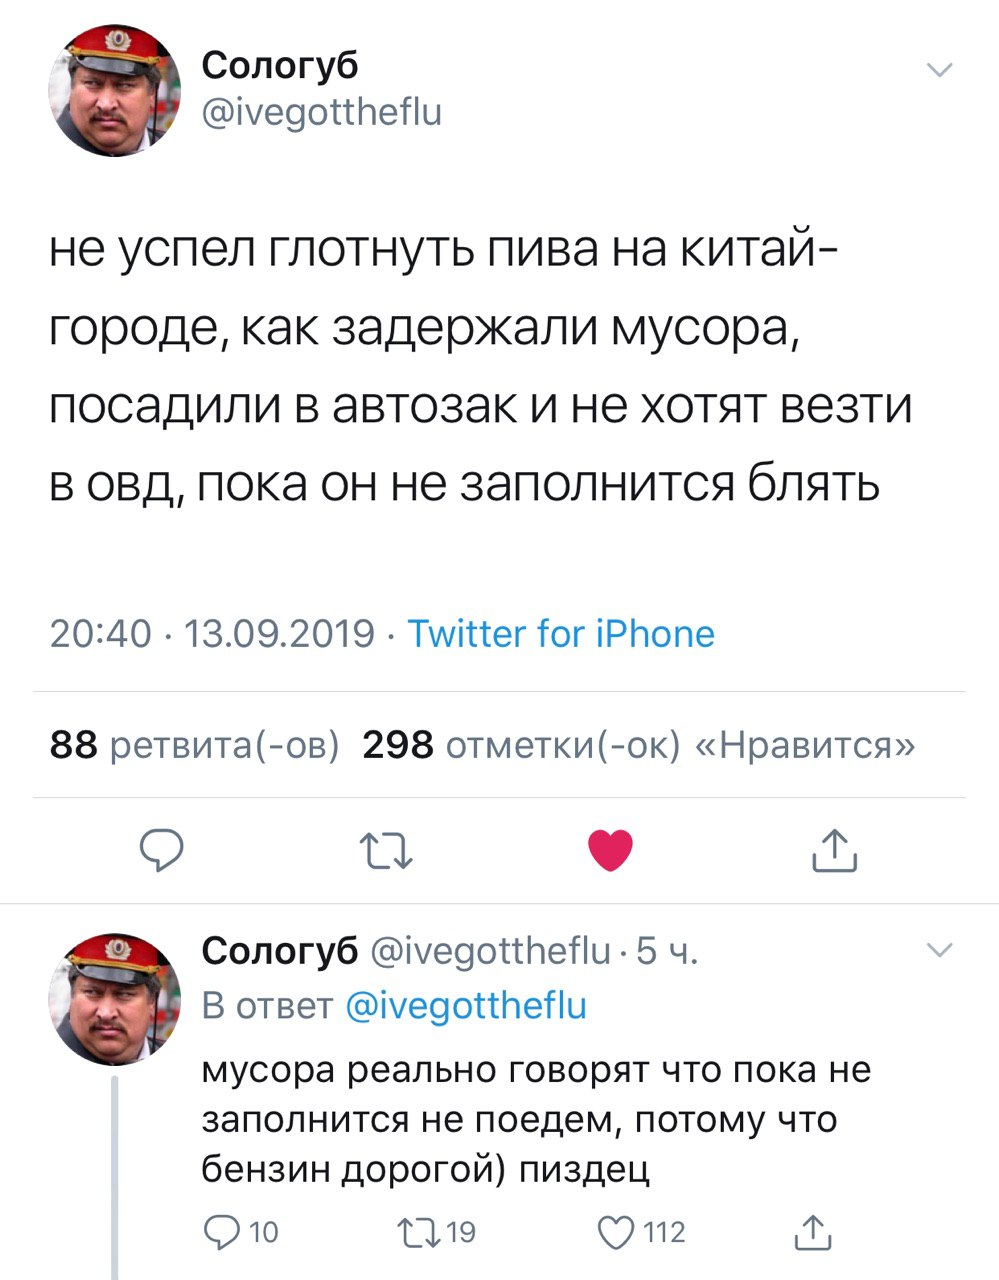
Task: View the 298 likes list
Action: coord(637,745)
